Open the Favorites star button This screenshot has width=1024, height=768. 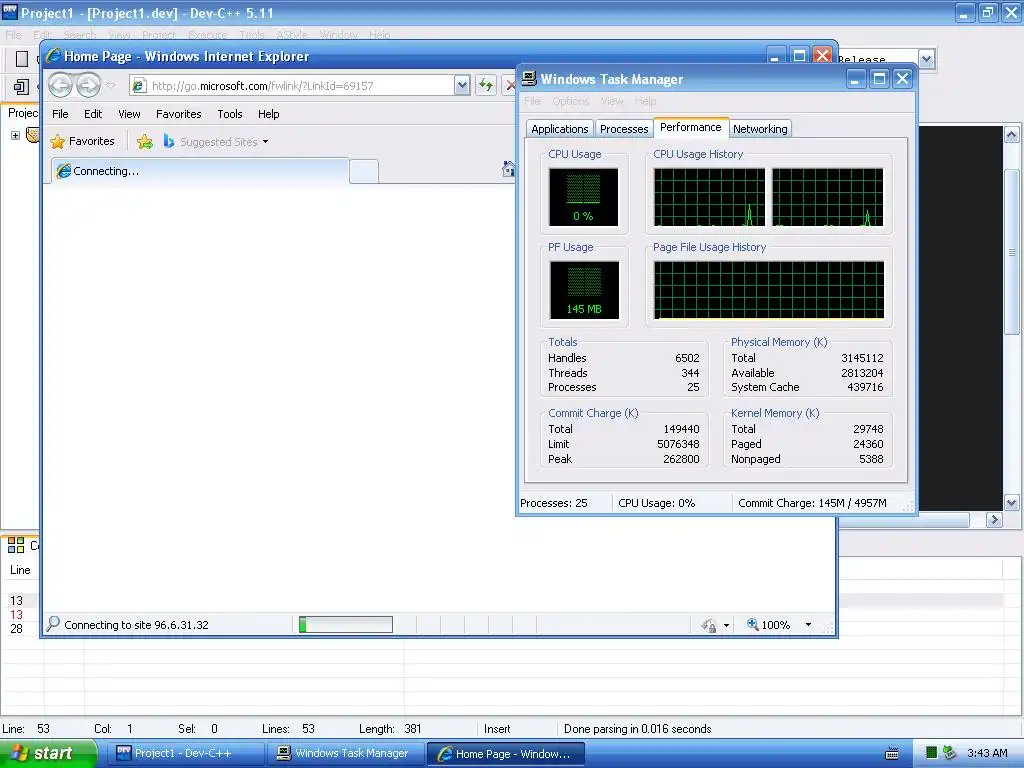coord(57,141)
